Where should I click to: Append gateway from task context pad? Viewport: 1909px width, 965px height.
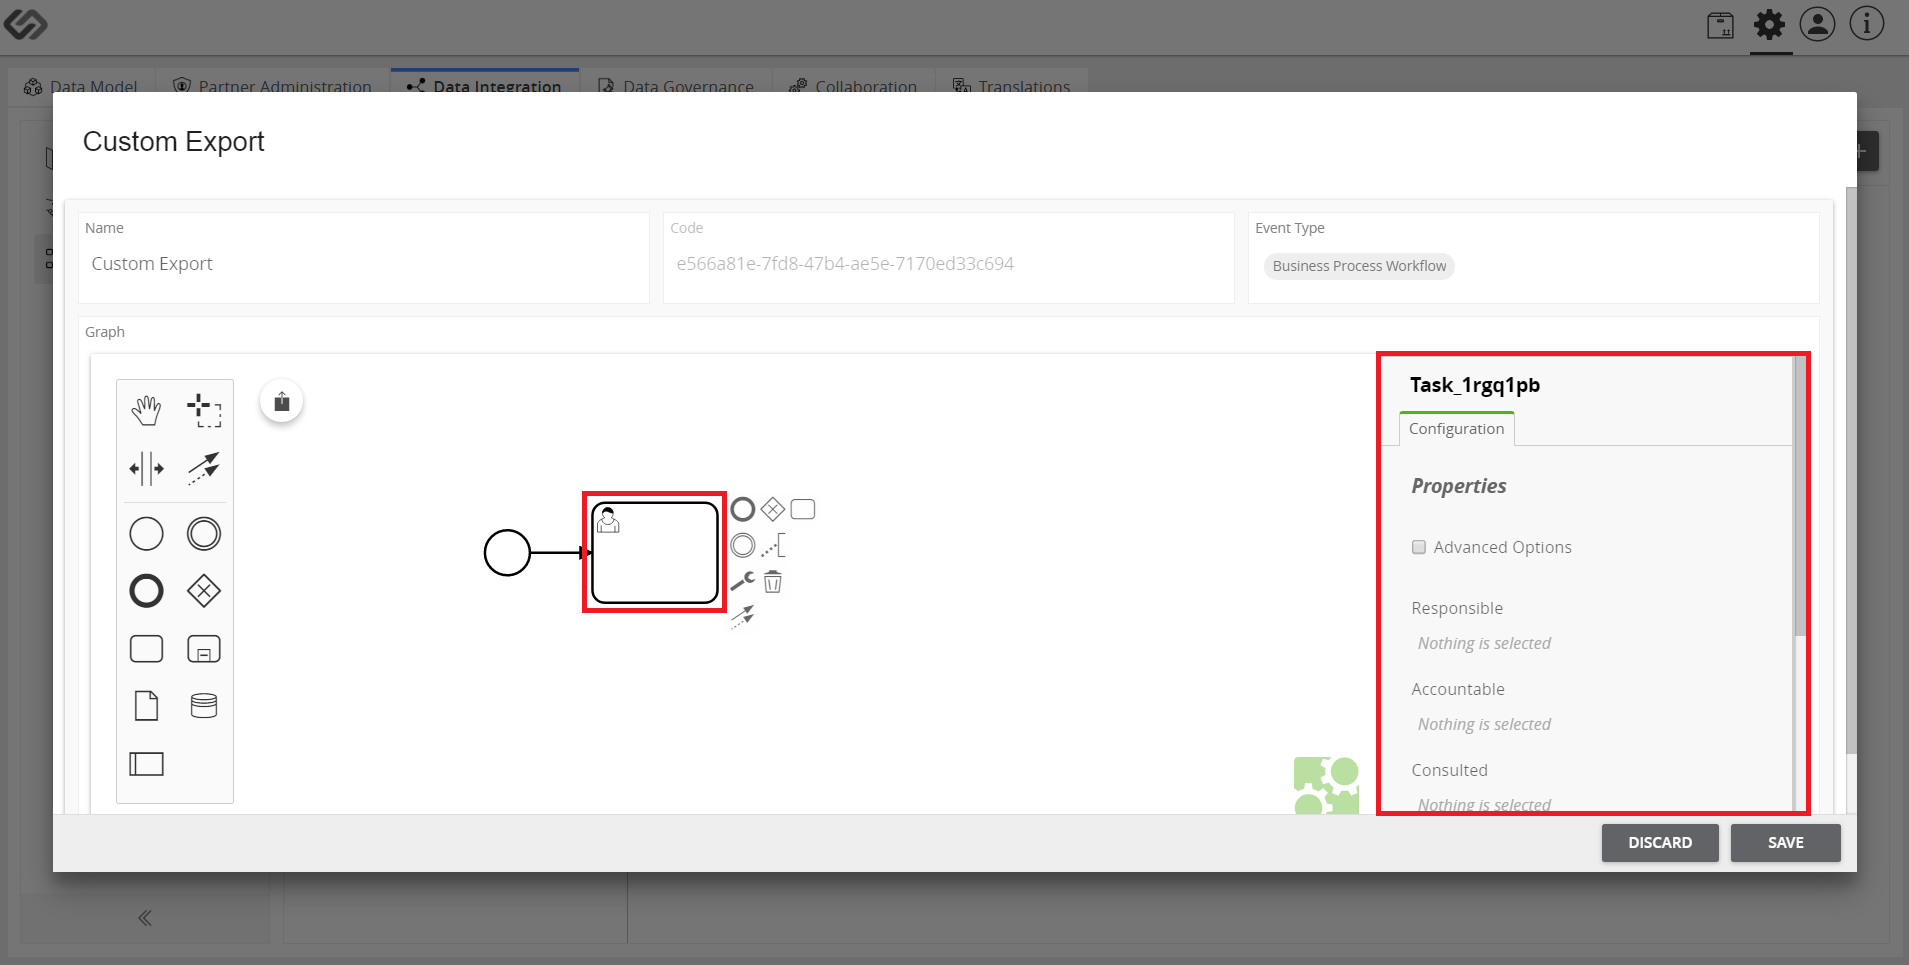point(773,510)
